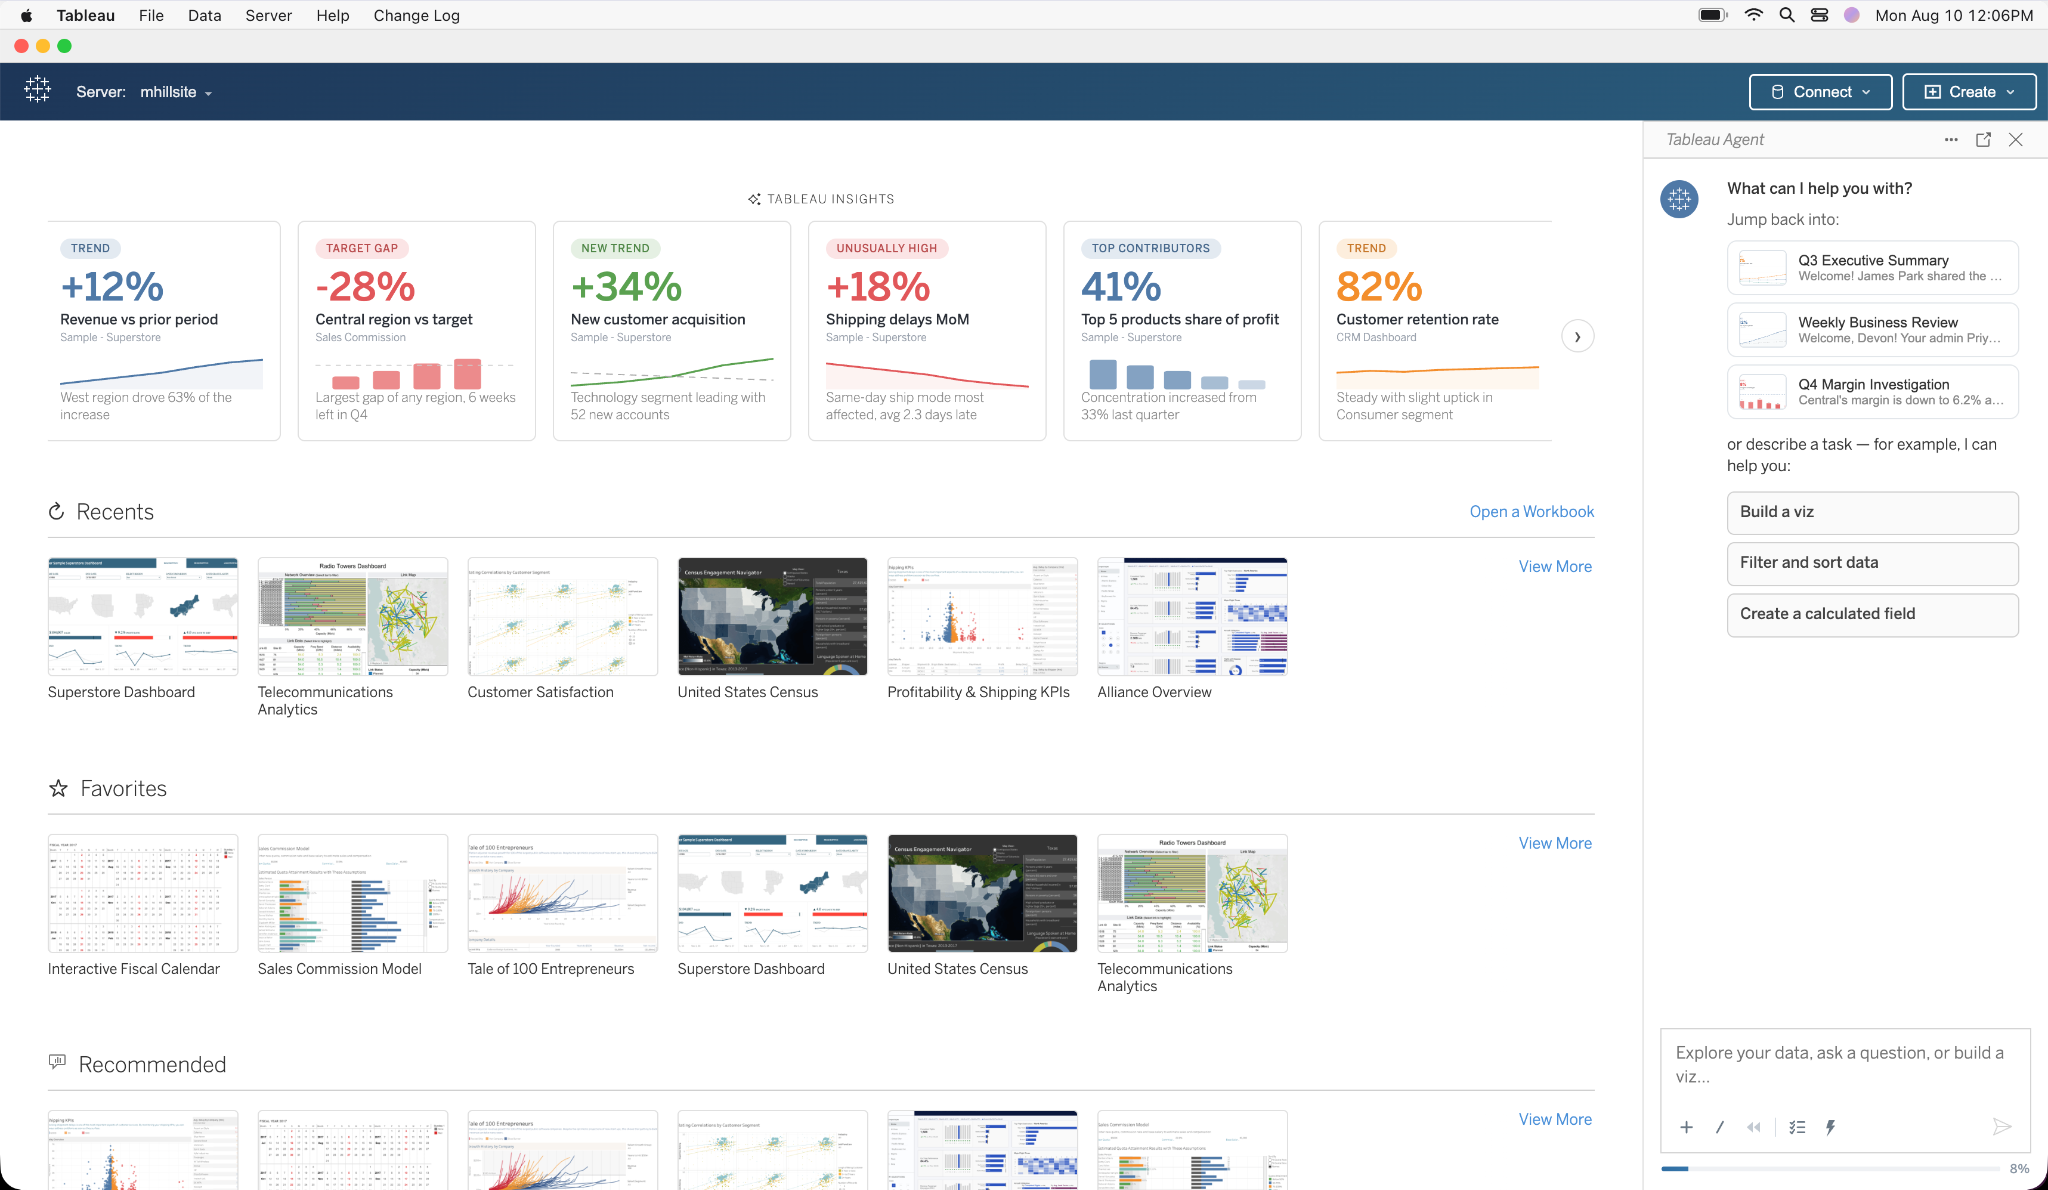Click the battery status icon

click(x=1713, y=15)
